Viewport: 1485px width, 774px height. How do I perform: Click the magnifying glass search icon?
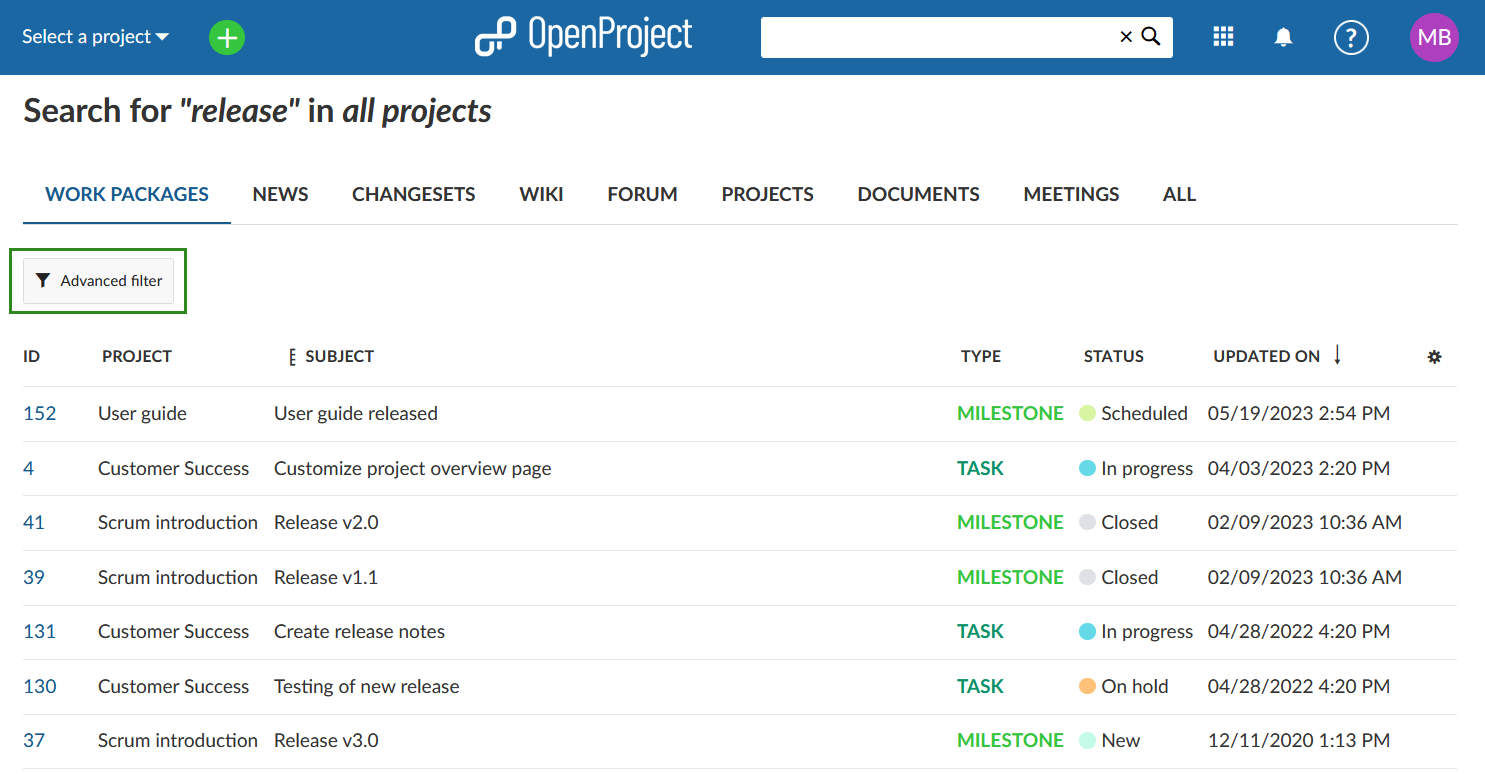(x=1151, y=37)
